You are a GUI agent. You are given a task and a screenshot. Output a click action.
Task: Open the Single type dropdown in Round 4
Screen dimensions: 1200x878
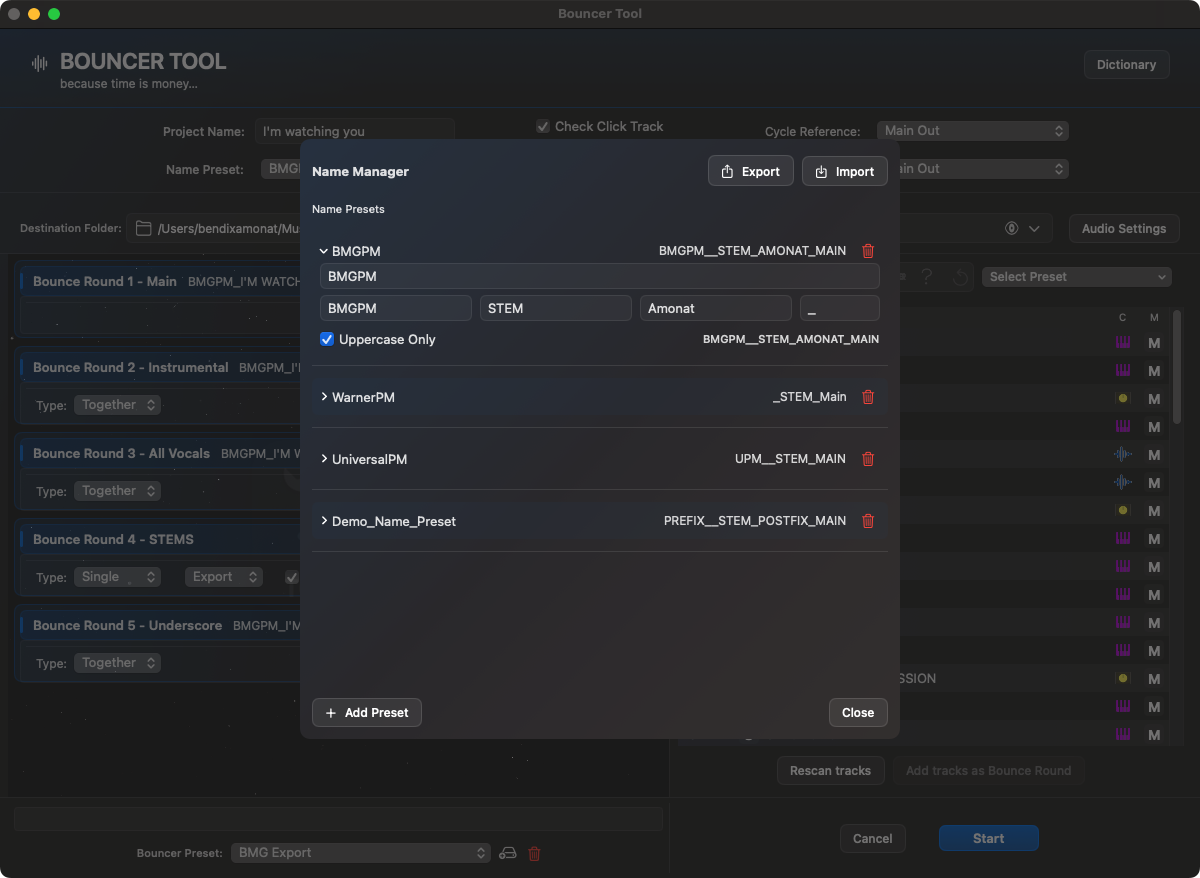(118, 577)
